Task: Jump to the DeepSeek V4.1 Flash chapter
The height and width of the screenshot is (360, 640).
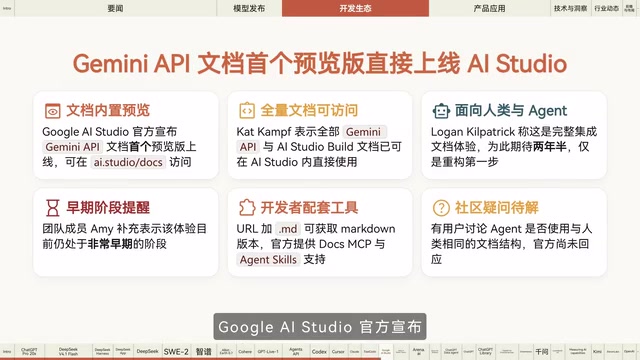Action: click(68, 351)
